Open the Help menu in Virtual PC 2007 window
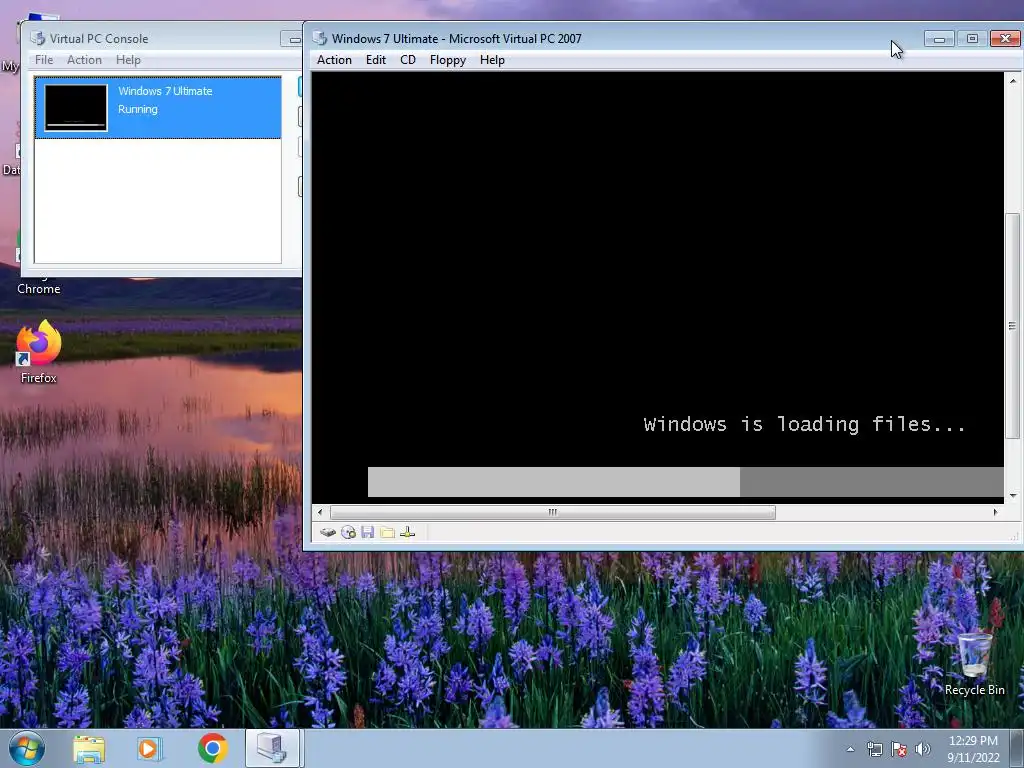Viewport: 1024px width, 768px height. [x=492, y=60]
